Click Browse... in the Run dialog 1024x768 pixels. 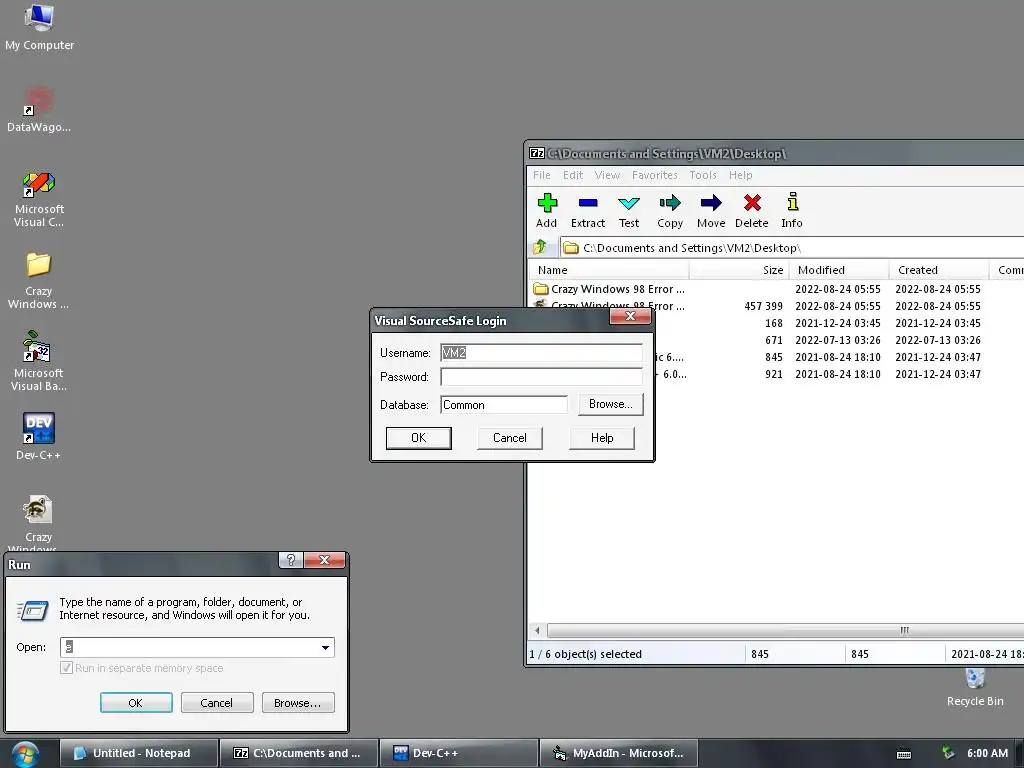pyautogui.click(x=298, y=703)
